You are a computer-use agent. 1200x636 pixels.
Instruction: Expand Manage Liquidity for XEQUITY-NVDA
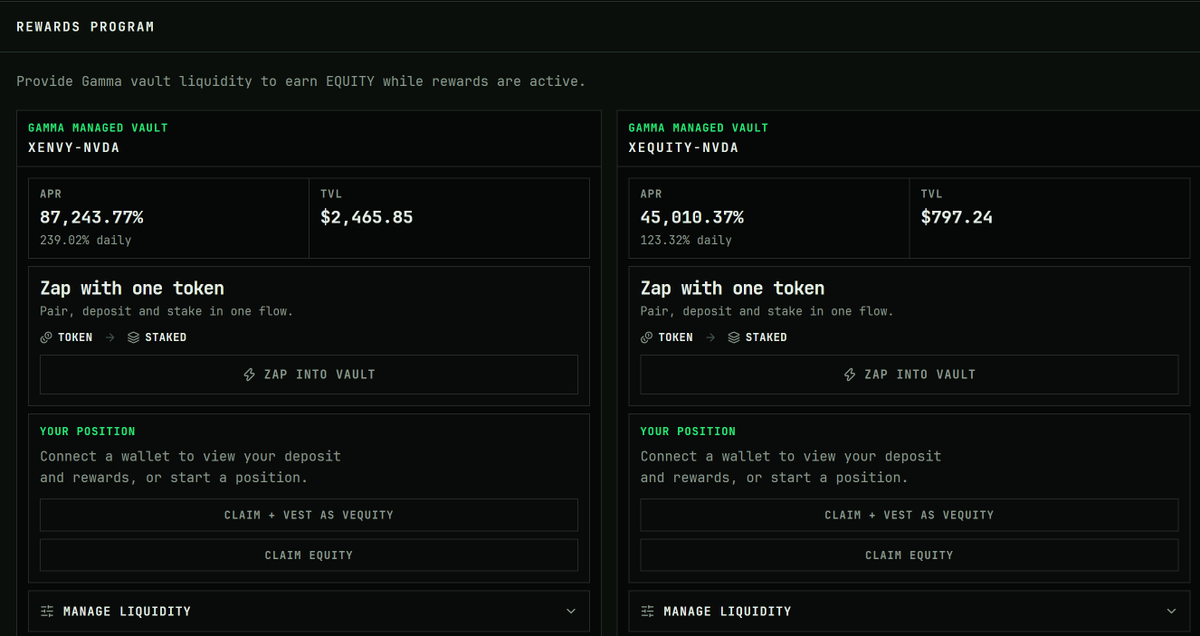tap(909, 611)
